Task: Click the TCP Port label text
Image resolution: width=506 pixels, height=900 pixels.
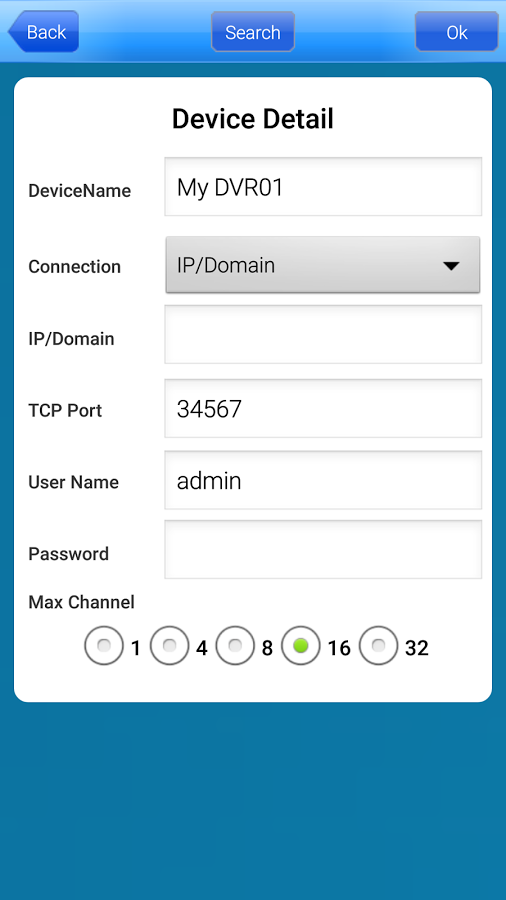Action: (x=65, y=410)
